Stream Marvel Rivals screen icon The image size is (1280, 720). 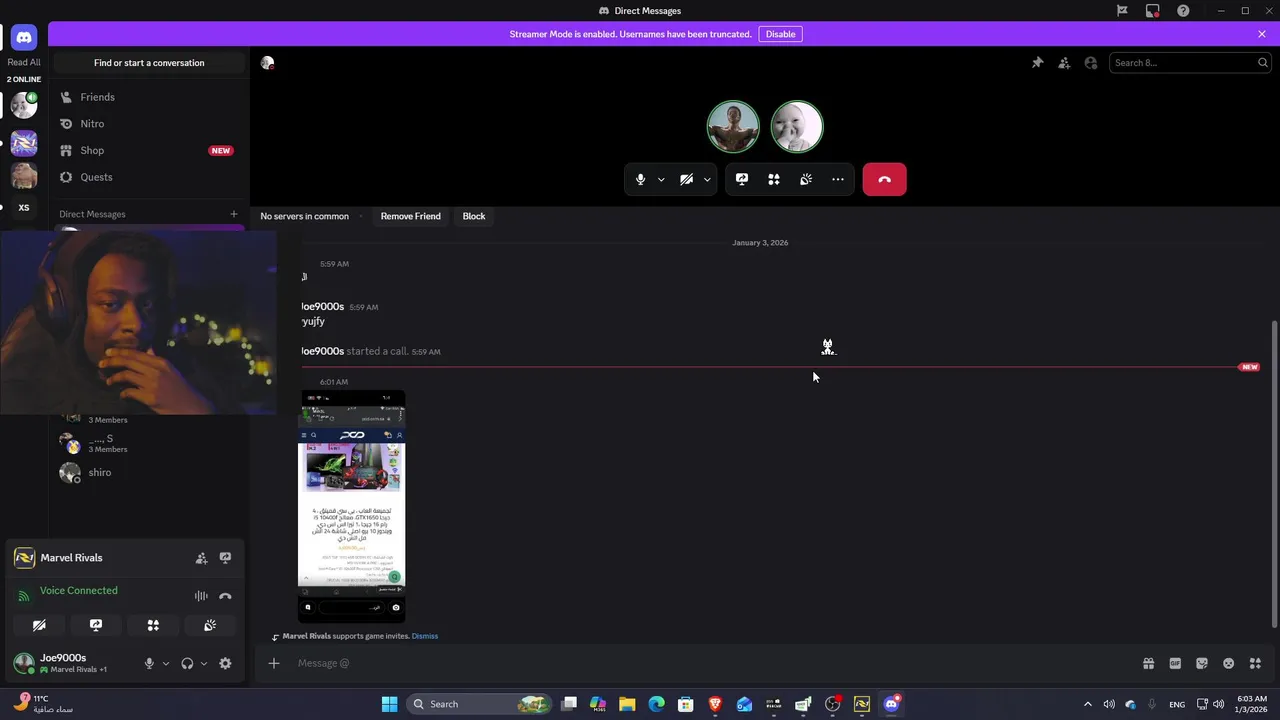(x=225, y=558)
